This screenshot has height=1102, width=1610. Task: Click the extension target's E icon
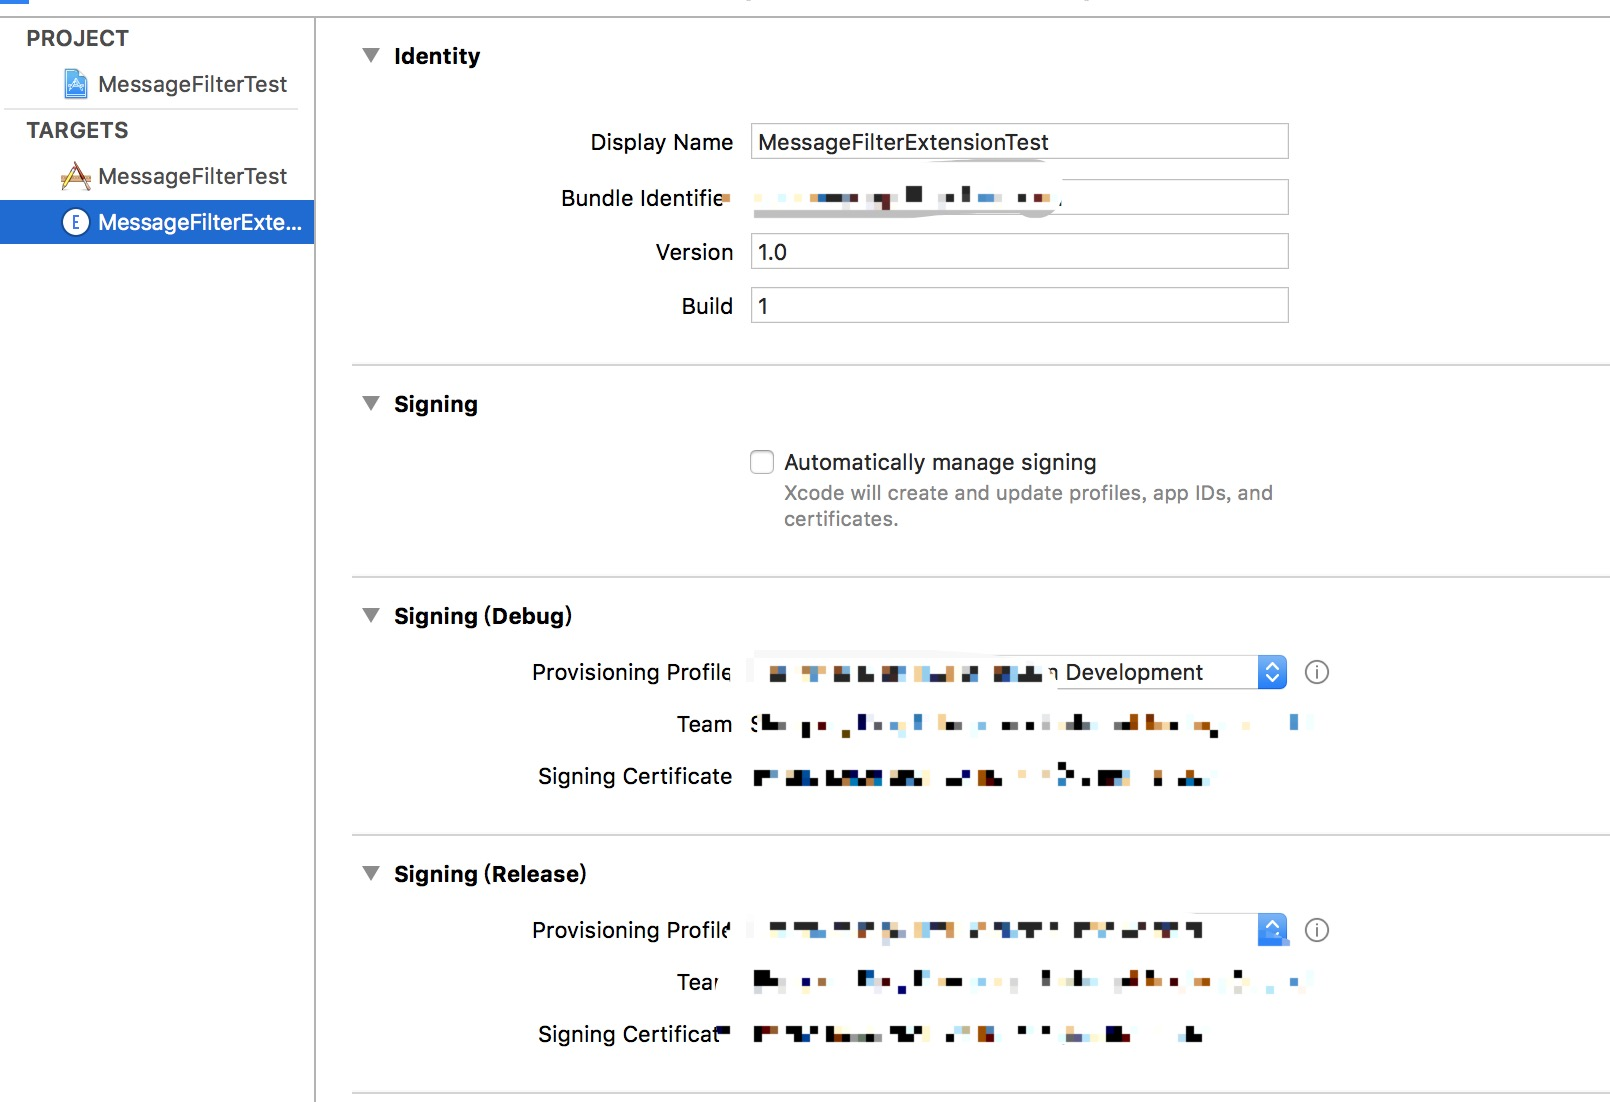(x=75, y=222)
